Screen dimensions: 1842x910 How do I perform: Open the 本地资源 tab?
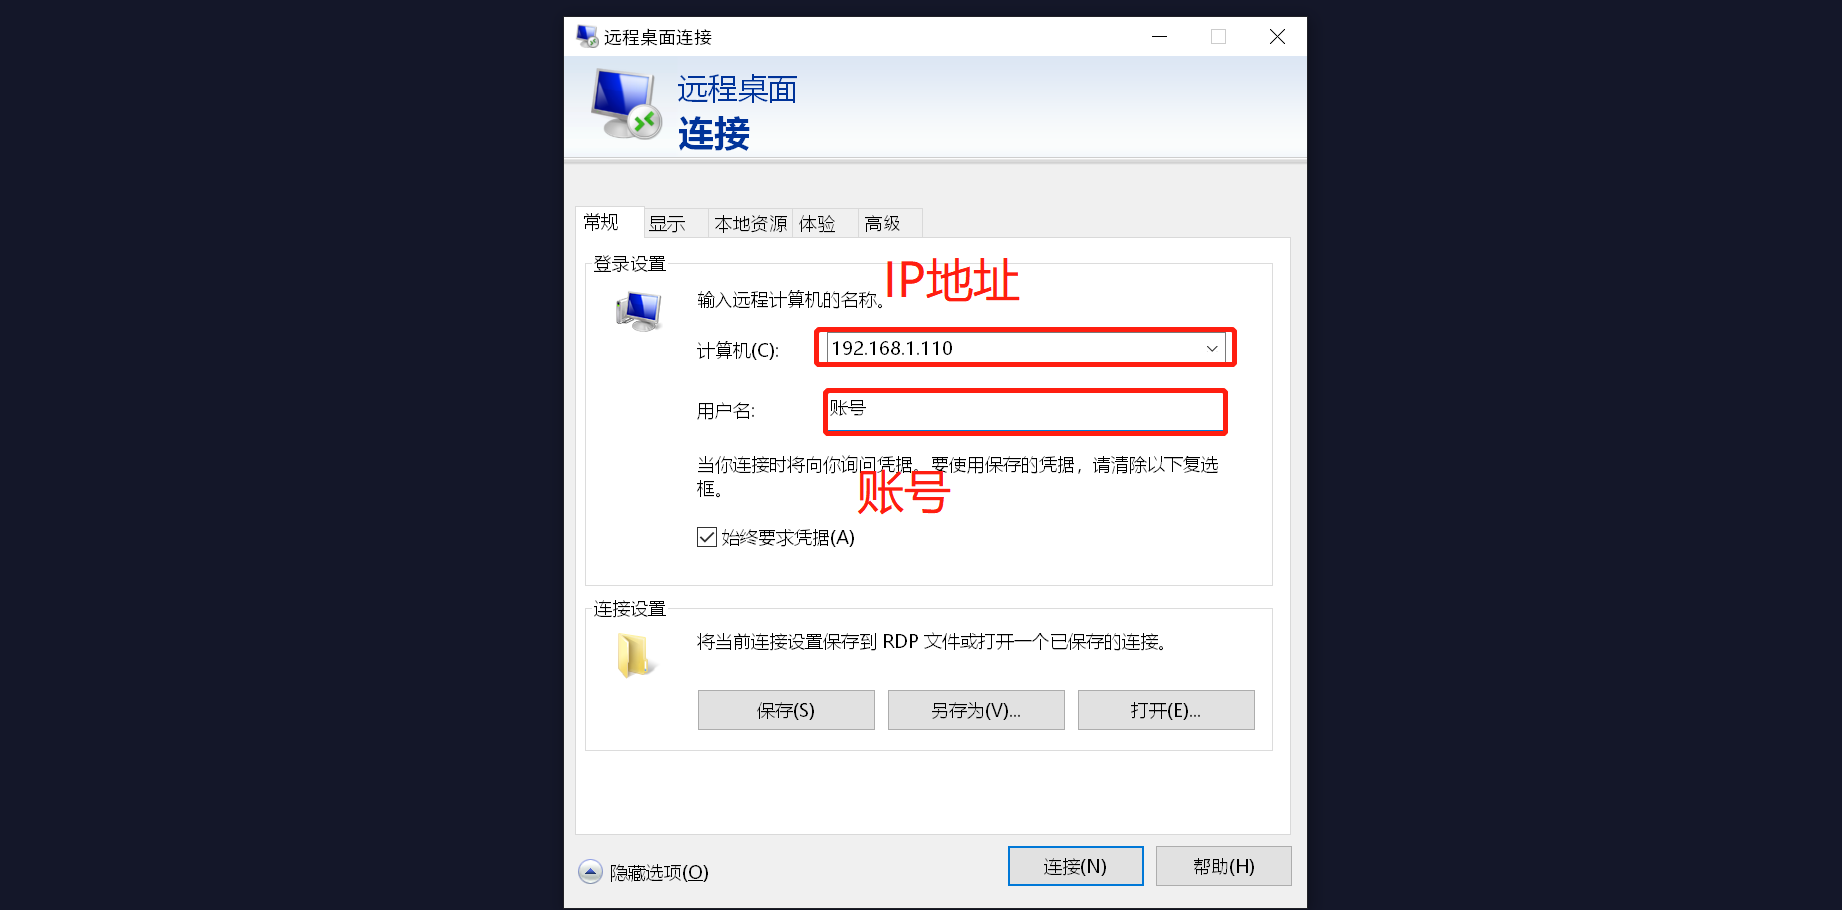click(750, 223)
